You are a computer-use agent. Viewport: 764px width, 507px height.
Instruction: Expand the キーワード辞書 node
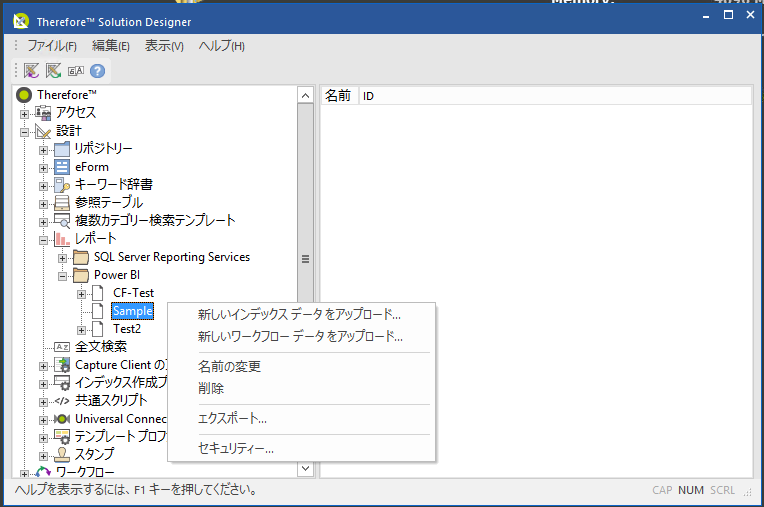point(43,186)
